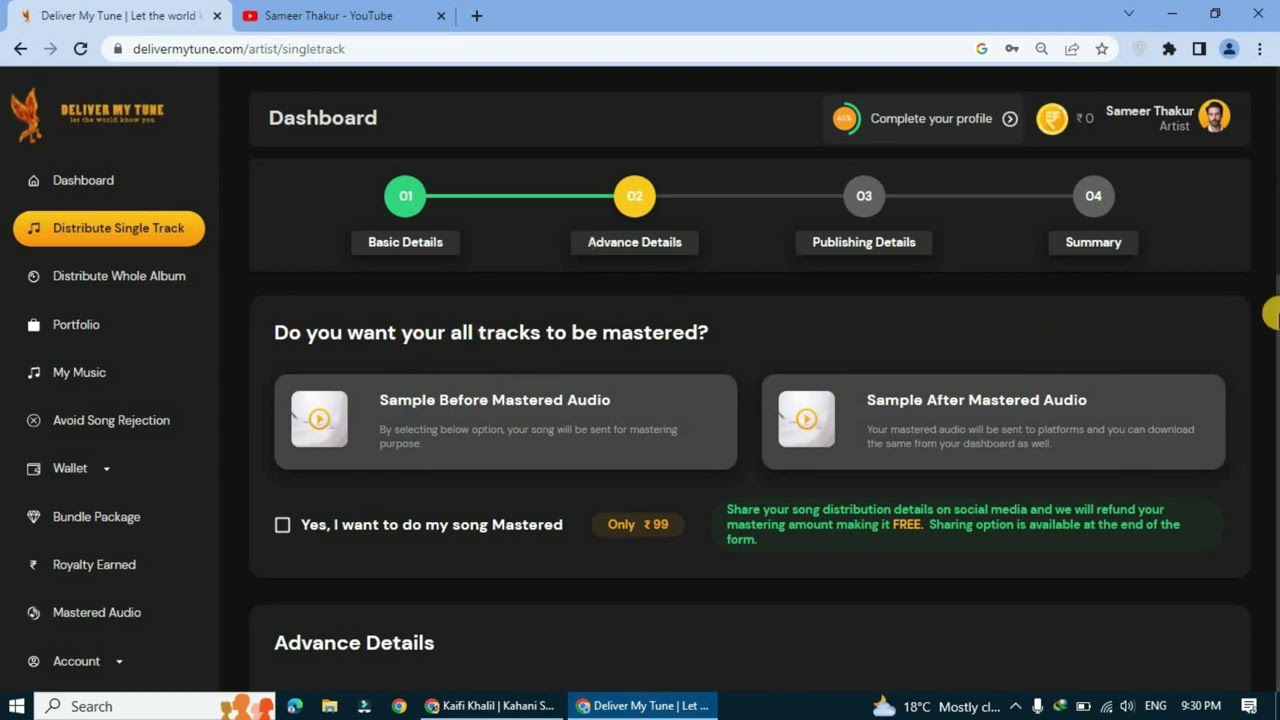Click the Royalty Earned rupee icon

click(x=33, y=565)
